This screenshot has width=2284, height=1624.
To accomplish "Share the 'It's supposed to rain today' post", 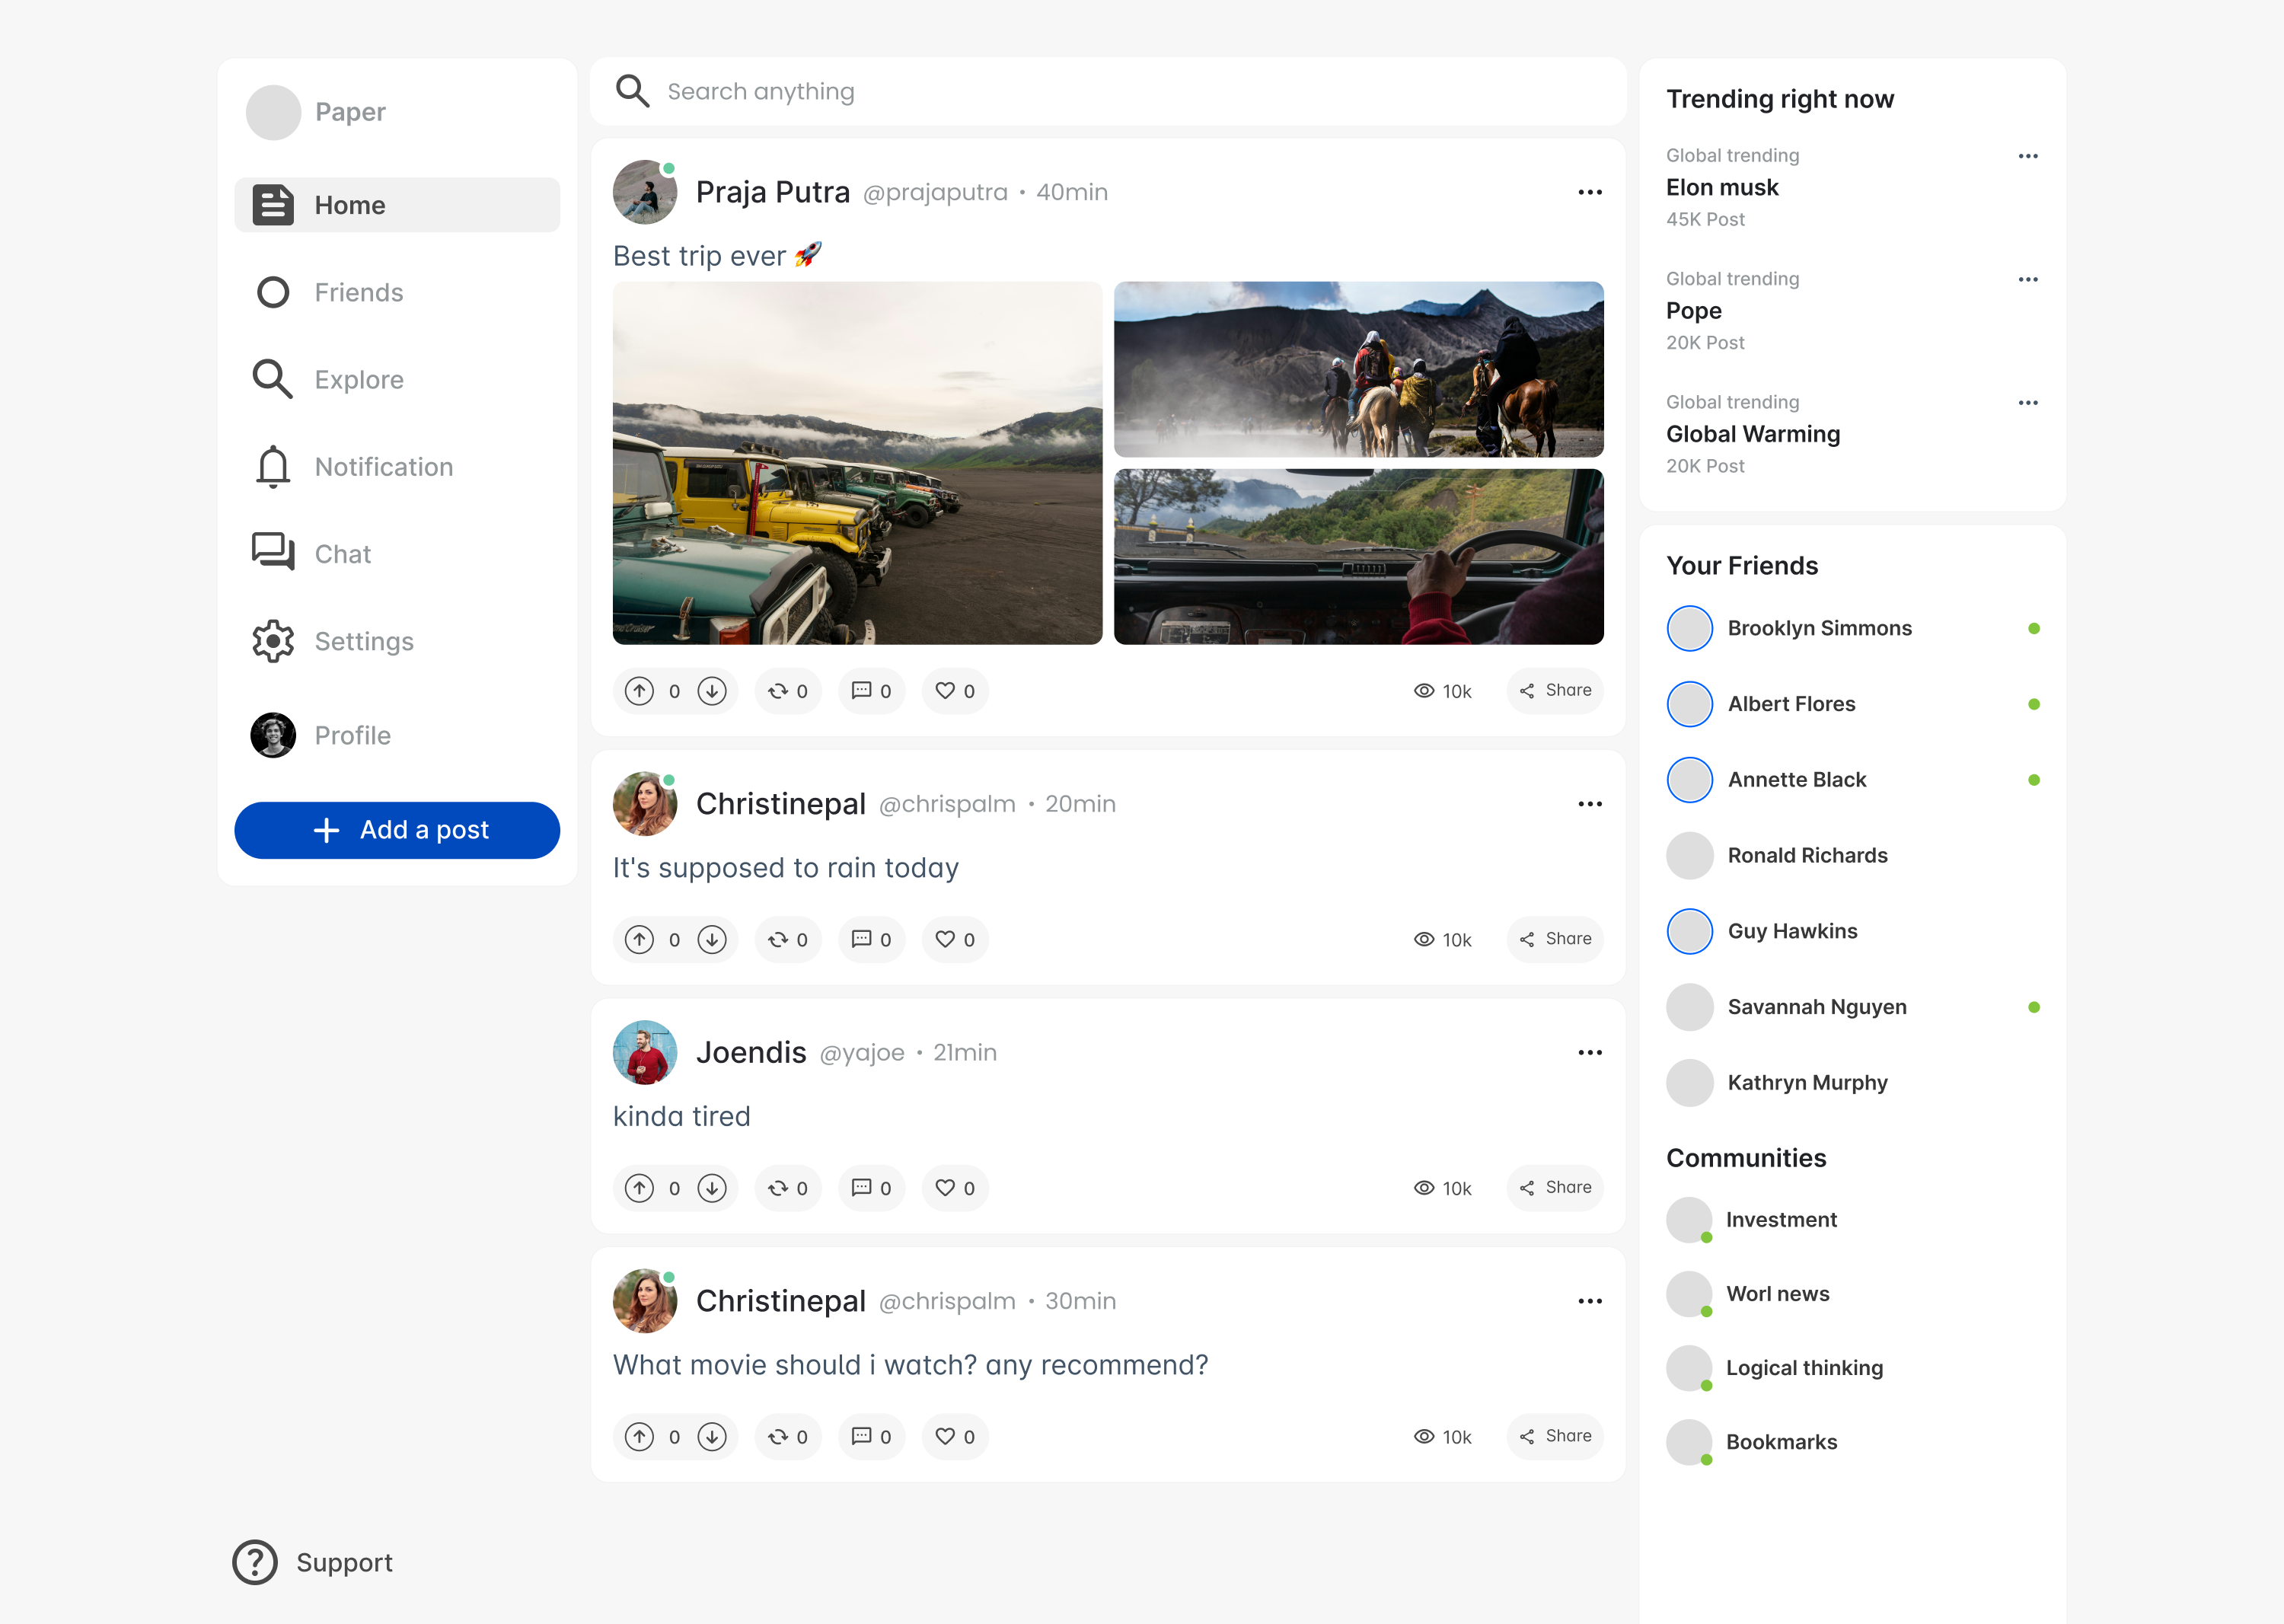I will click(x=1555, y=939).
